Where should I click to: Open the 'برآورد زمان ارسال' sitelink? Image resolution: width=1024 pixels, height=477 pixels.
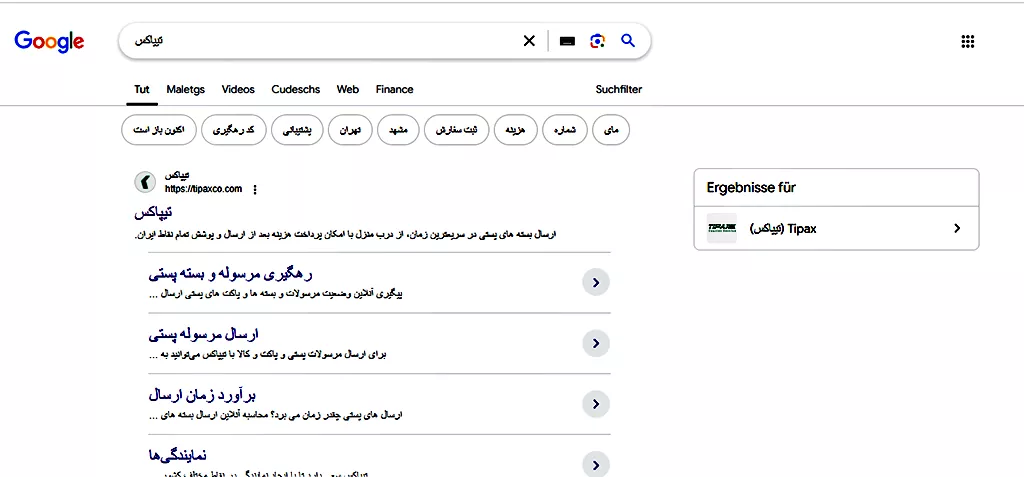[202, 395]
